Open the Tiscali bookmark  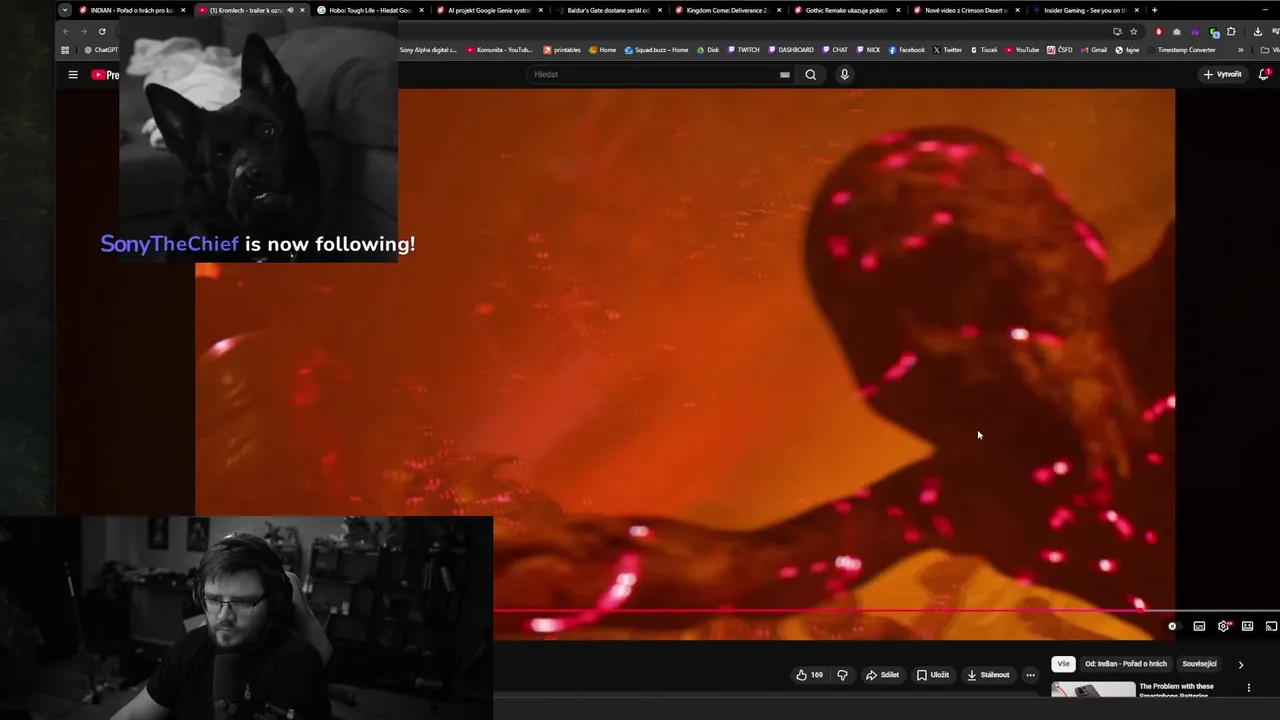984,50
